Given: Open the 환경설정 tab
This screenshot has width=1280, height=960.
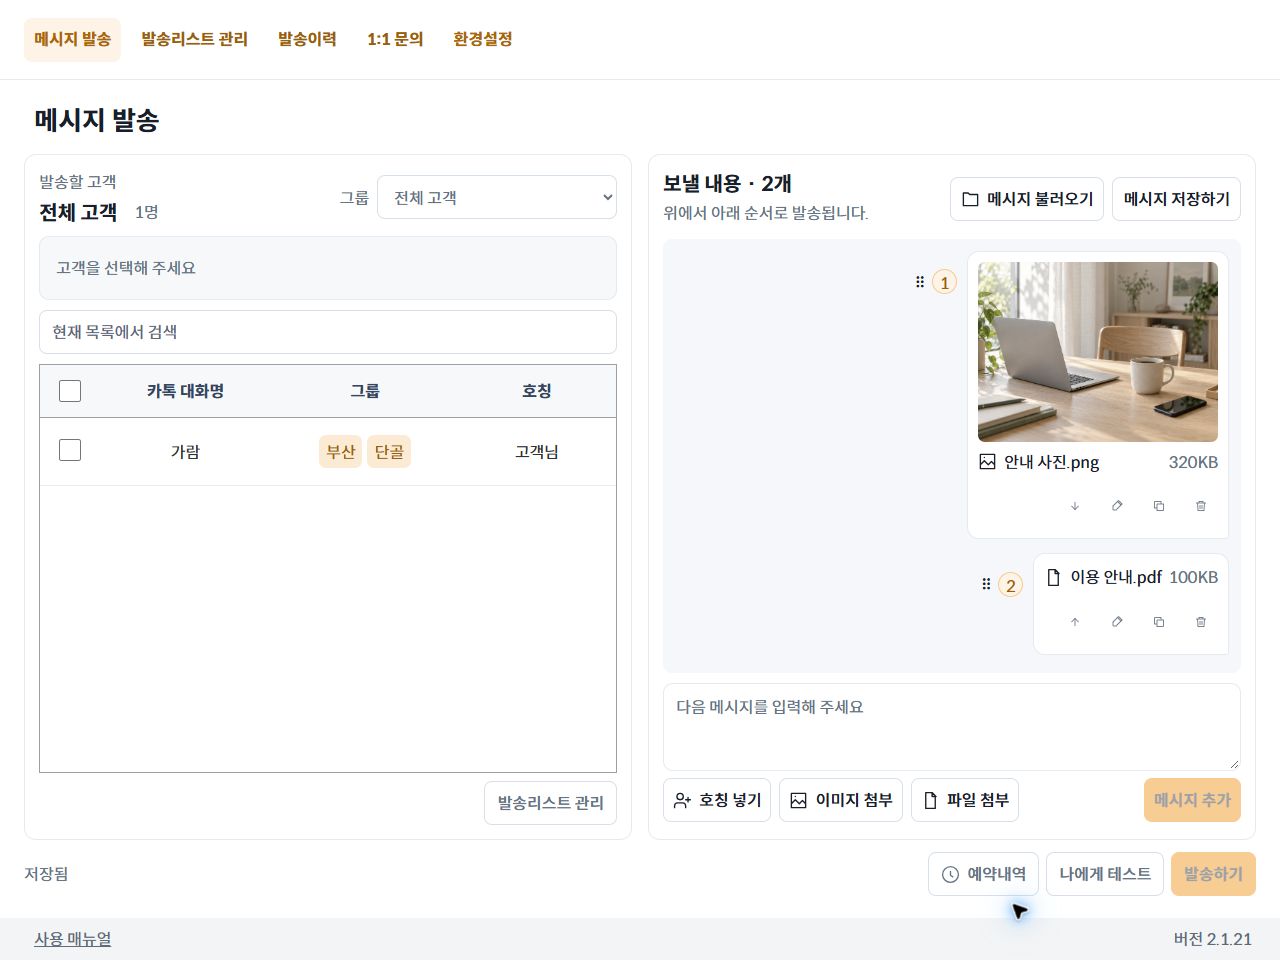Looking at the screenshot, I should pyautogui.click(x=483, y=40).
